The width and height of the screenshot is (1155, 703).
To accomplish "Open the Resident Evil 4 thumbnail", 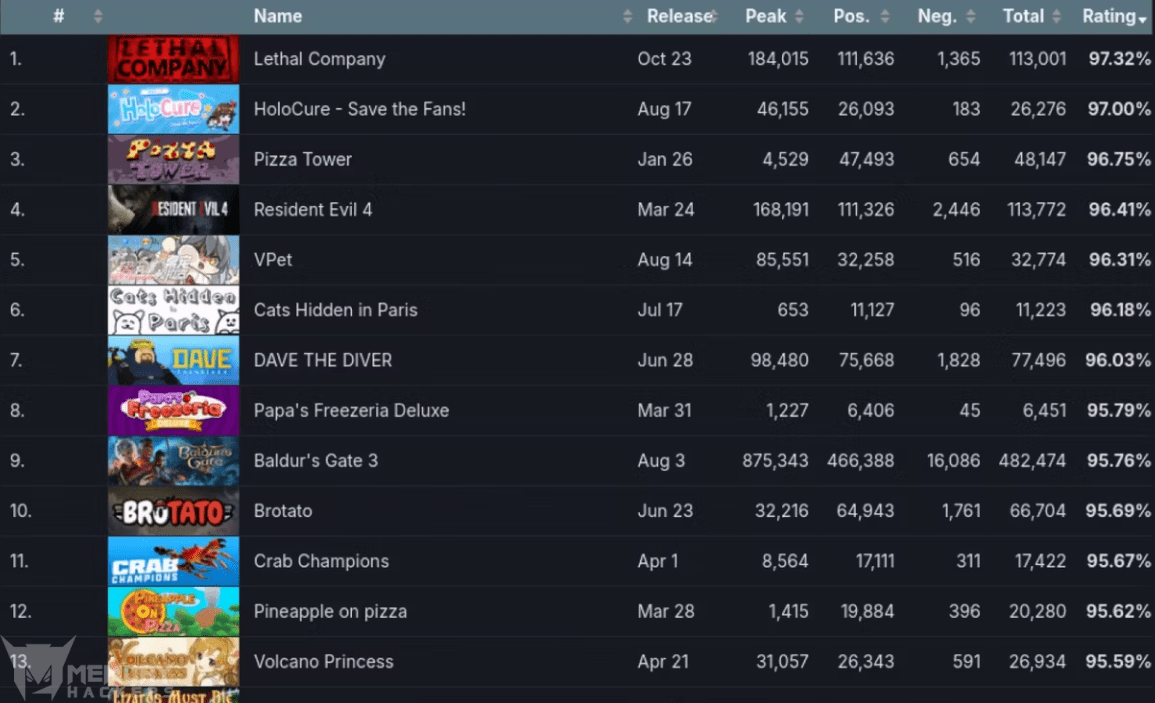I will (173, 209).
